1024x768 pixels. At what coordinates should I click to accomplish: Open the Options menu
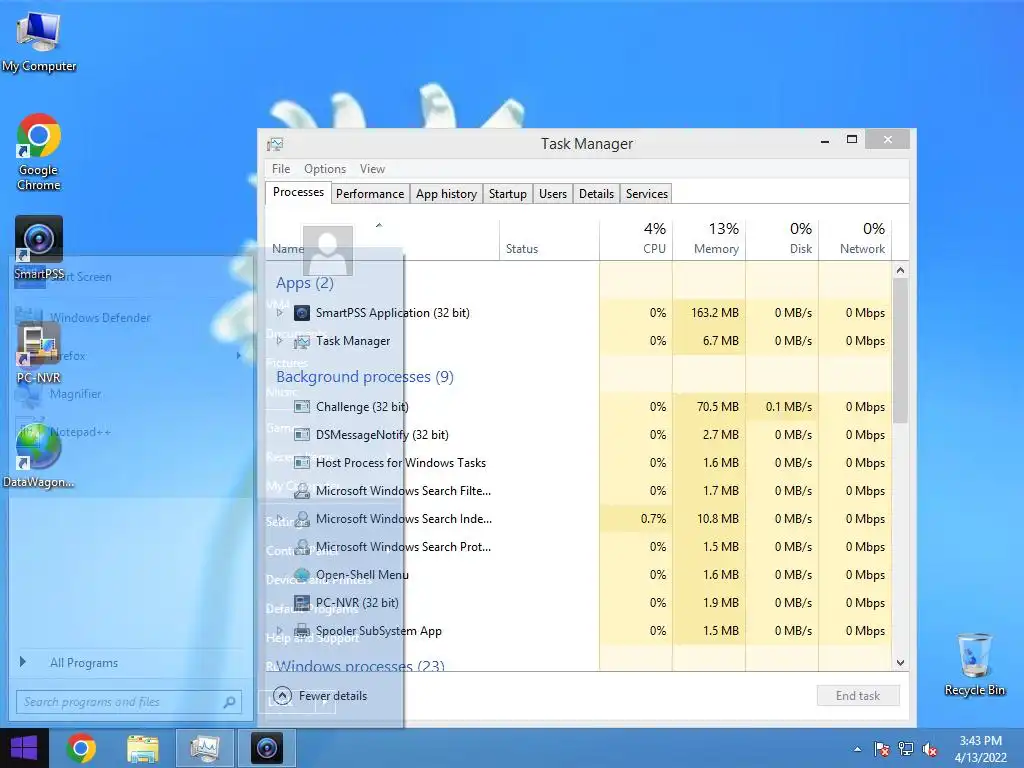tap(325, 168)
